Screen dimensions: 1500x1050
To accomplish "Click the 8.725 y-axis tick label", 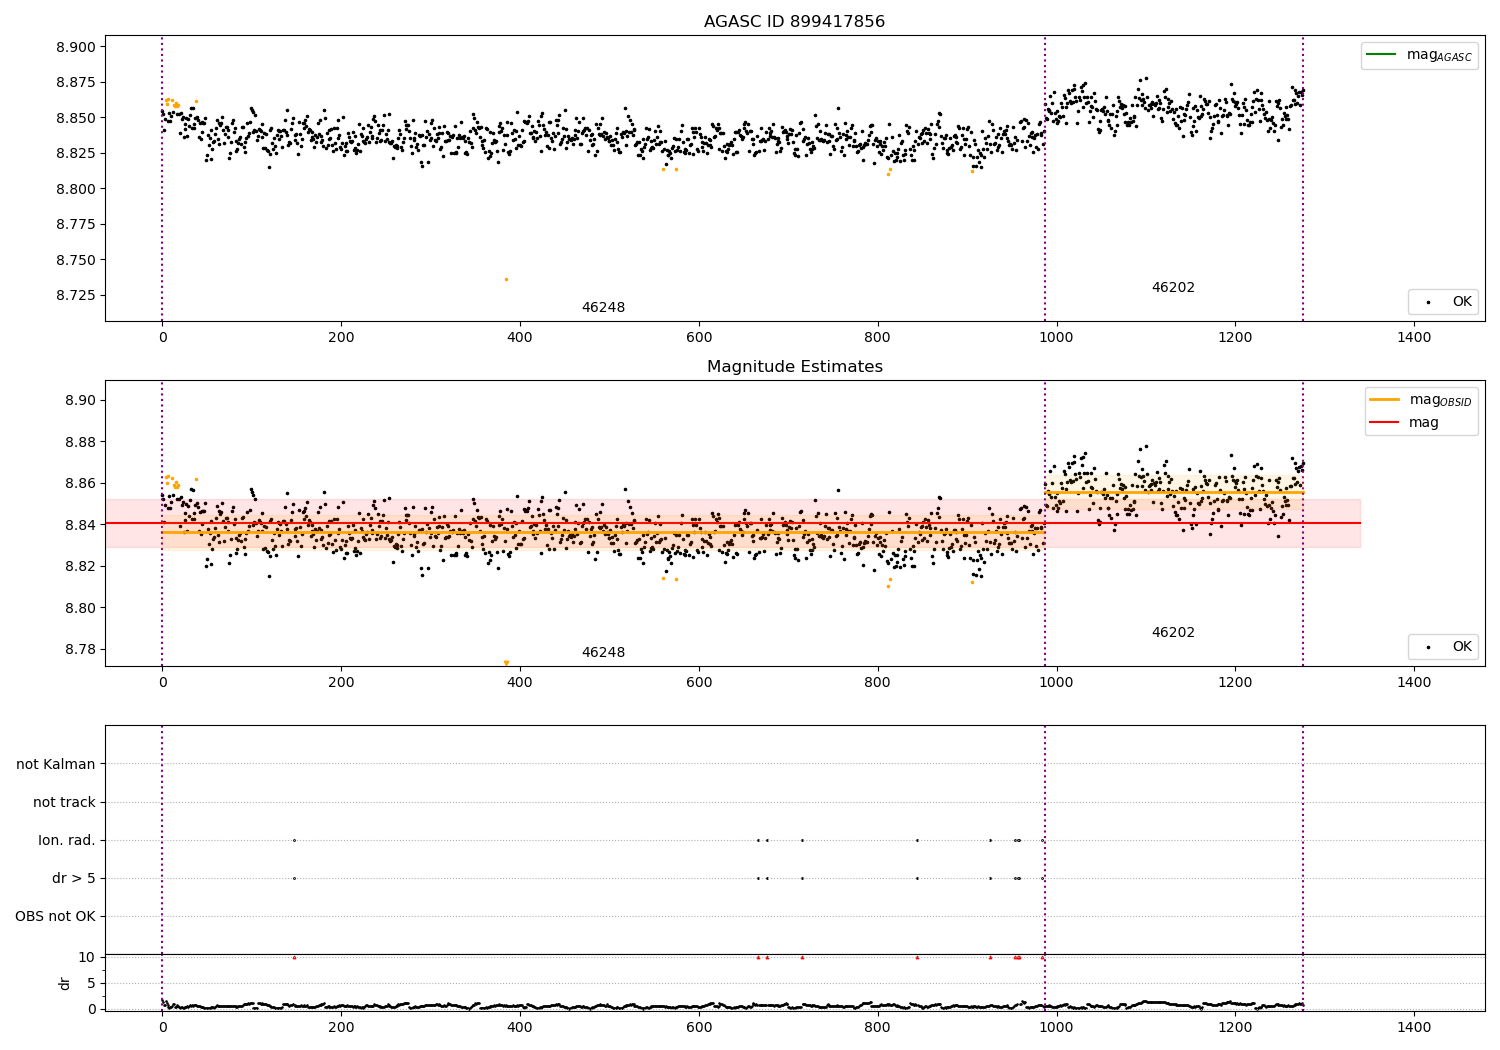I will pos(75,296).
